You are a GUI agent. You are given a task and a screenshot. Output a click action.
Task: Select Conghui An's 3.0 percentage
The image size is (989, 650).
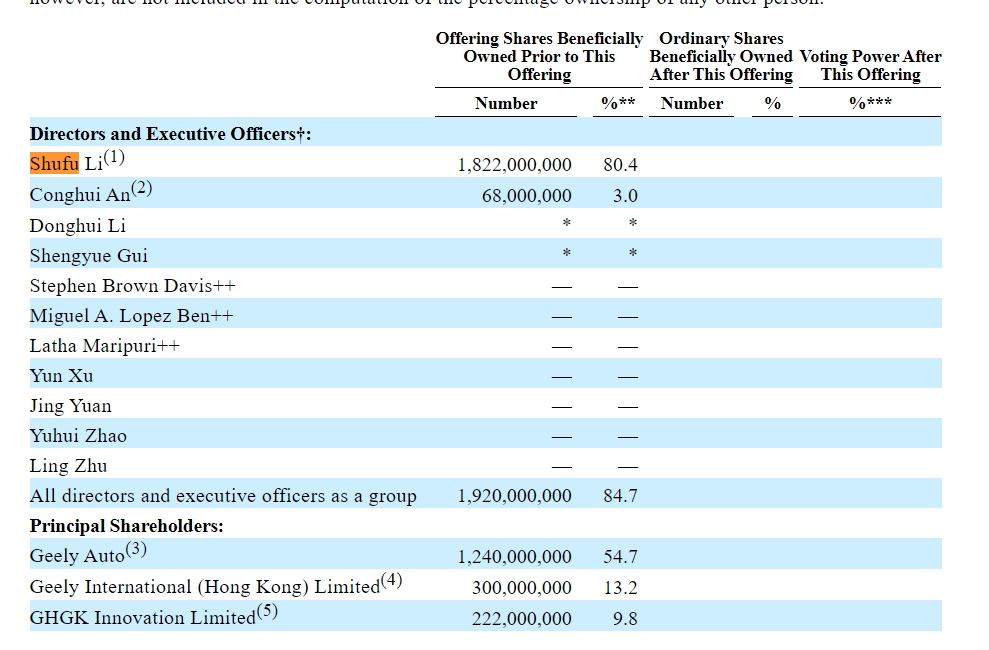coord(625,195)
